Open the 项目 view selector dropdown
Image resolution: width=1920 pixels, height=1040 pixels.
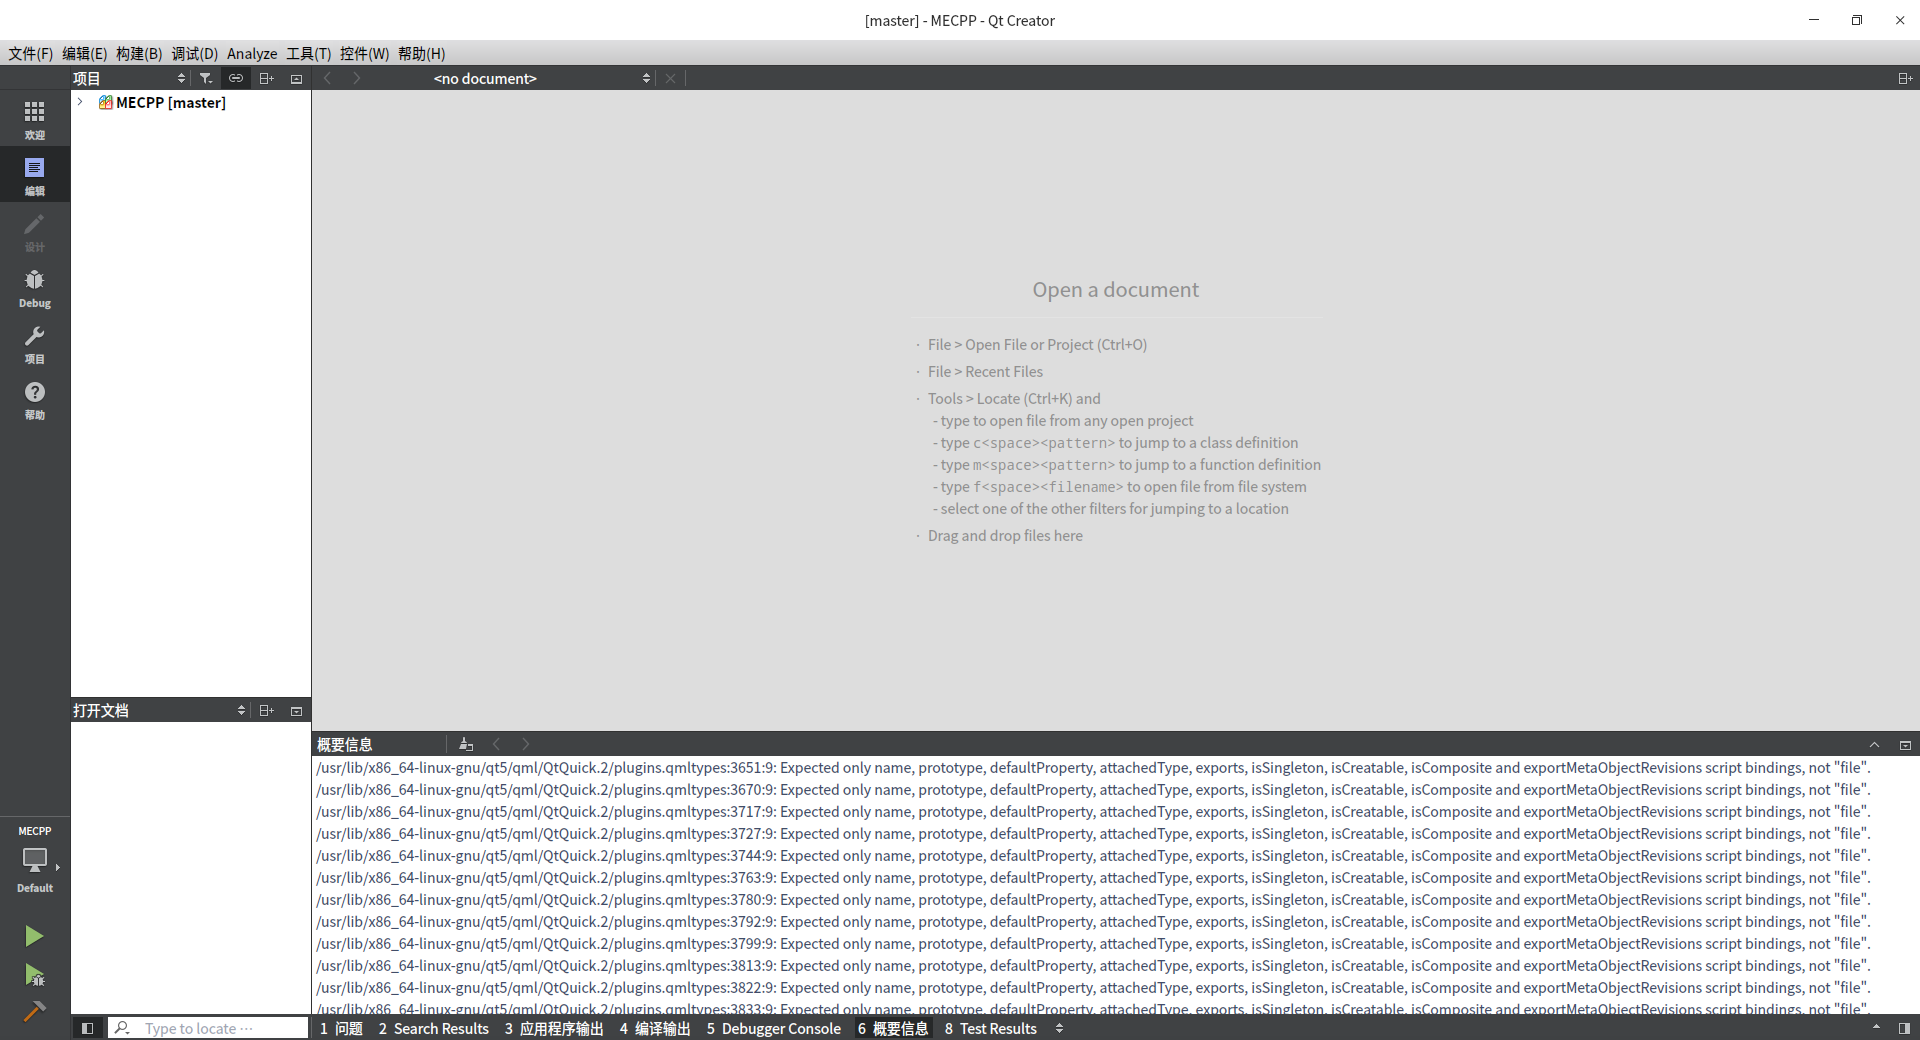(130, 78)
